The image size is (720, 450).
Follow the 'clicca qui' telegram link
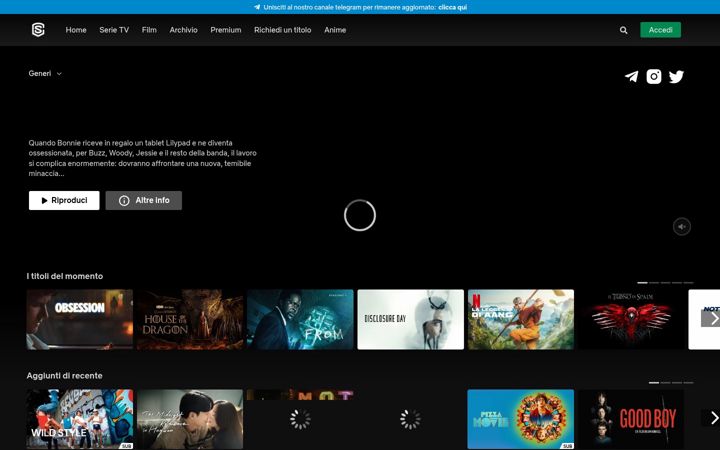[x=452, y=7]
